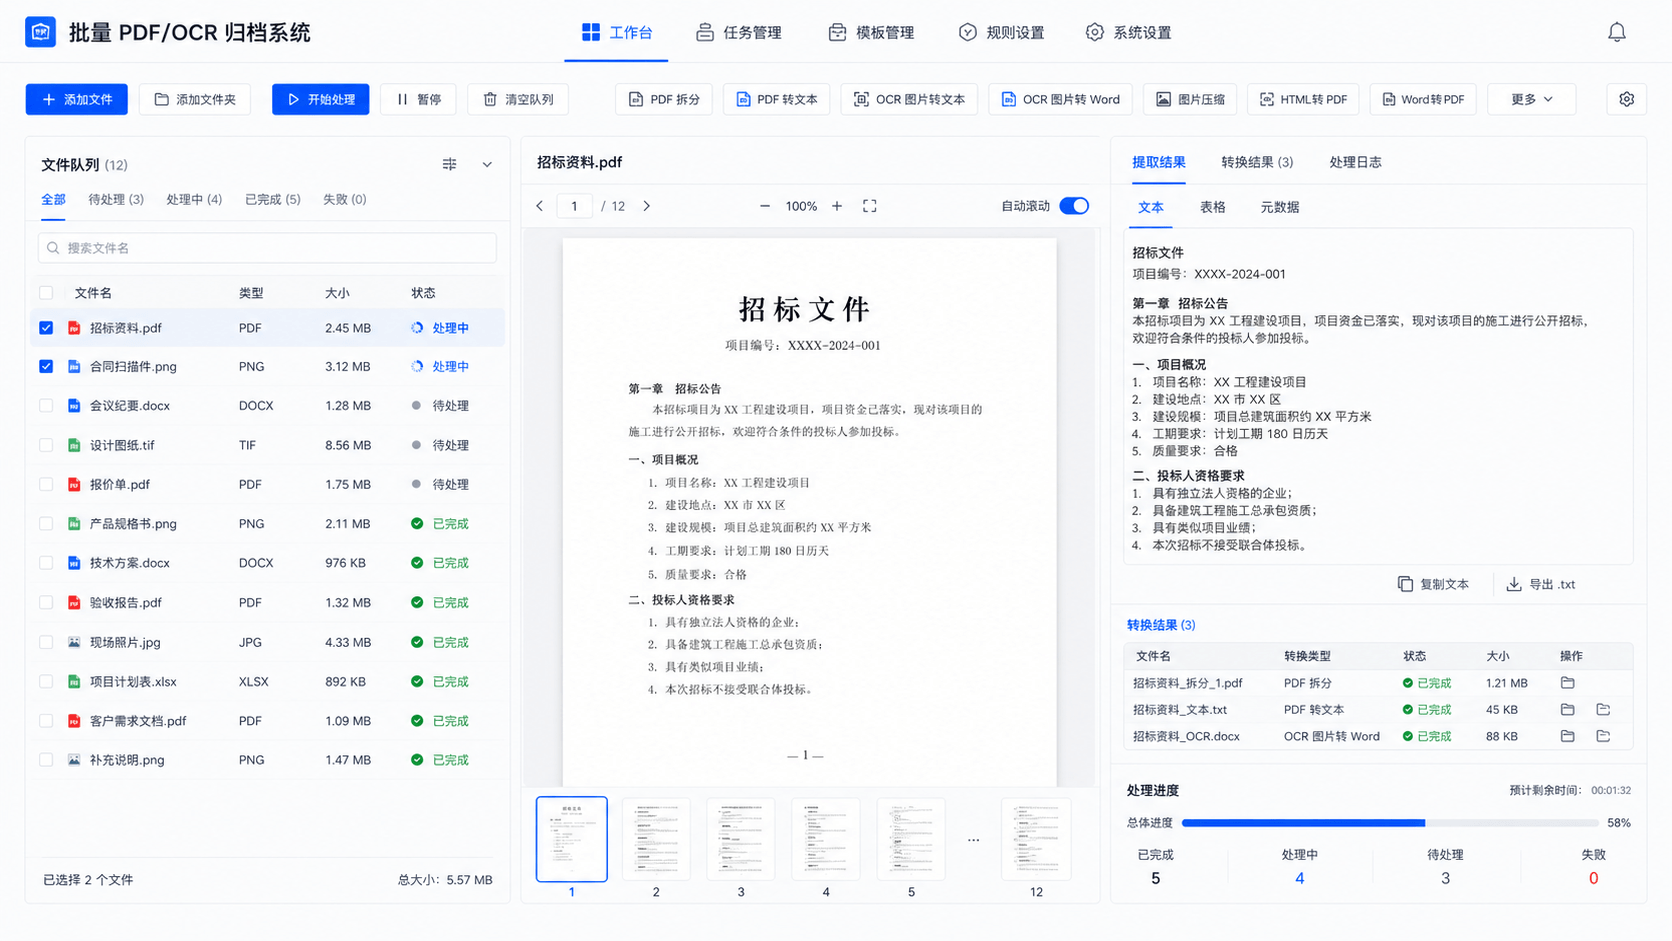Zoom out with minus icon

pos(765,206)
